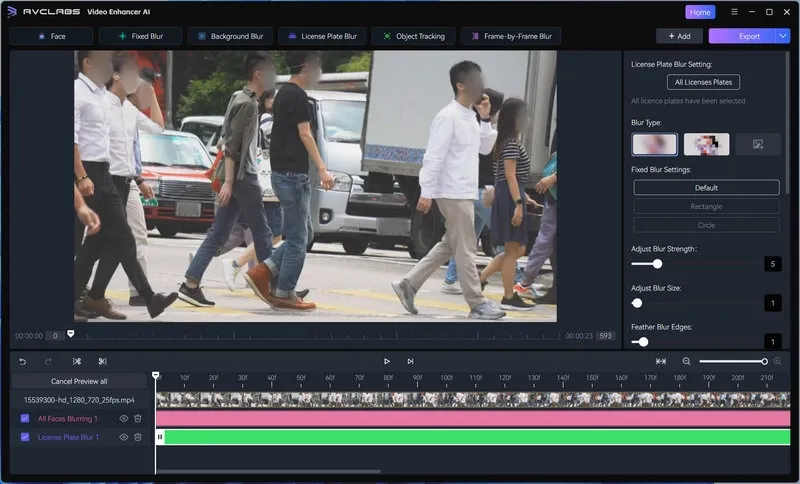Image resolution: width=800 pixels, height=484 pixels.
Task: Select the License Plate Blur 1 label
Action: coord(68,438)
